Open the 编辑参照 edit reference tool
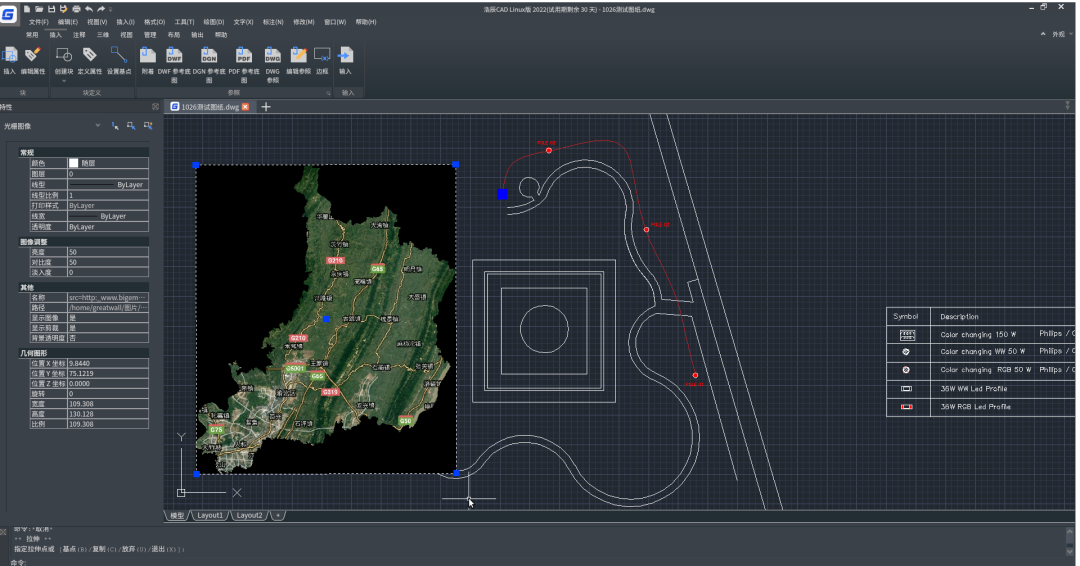Viewport: 1080px width, 566px height. (x=298, y=55)
